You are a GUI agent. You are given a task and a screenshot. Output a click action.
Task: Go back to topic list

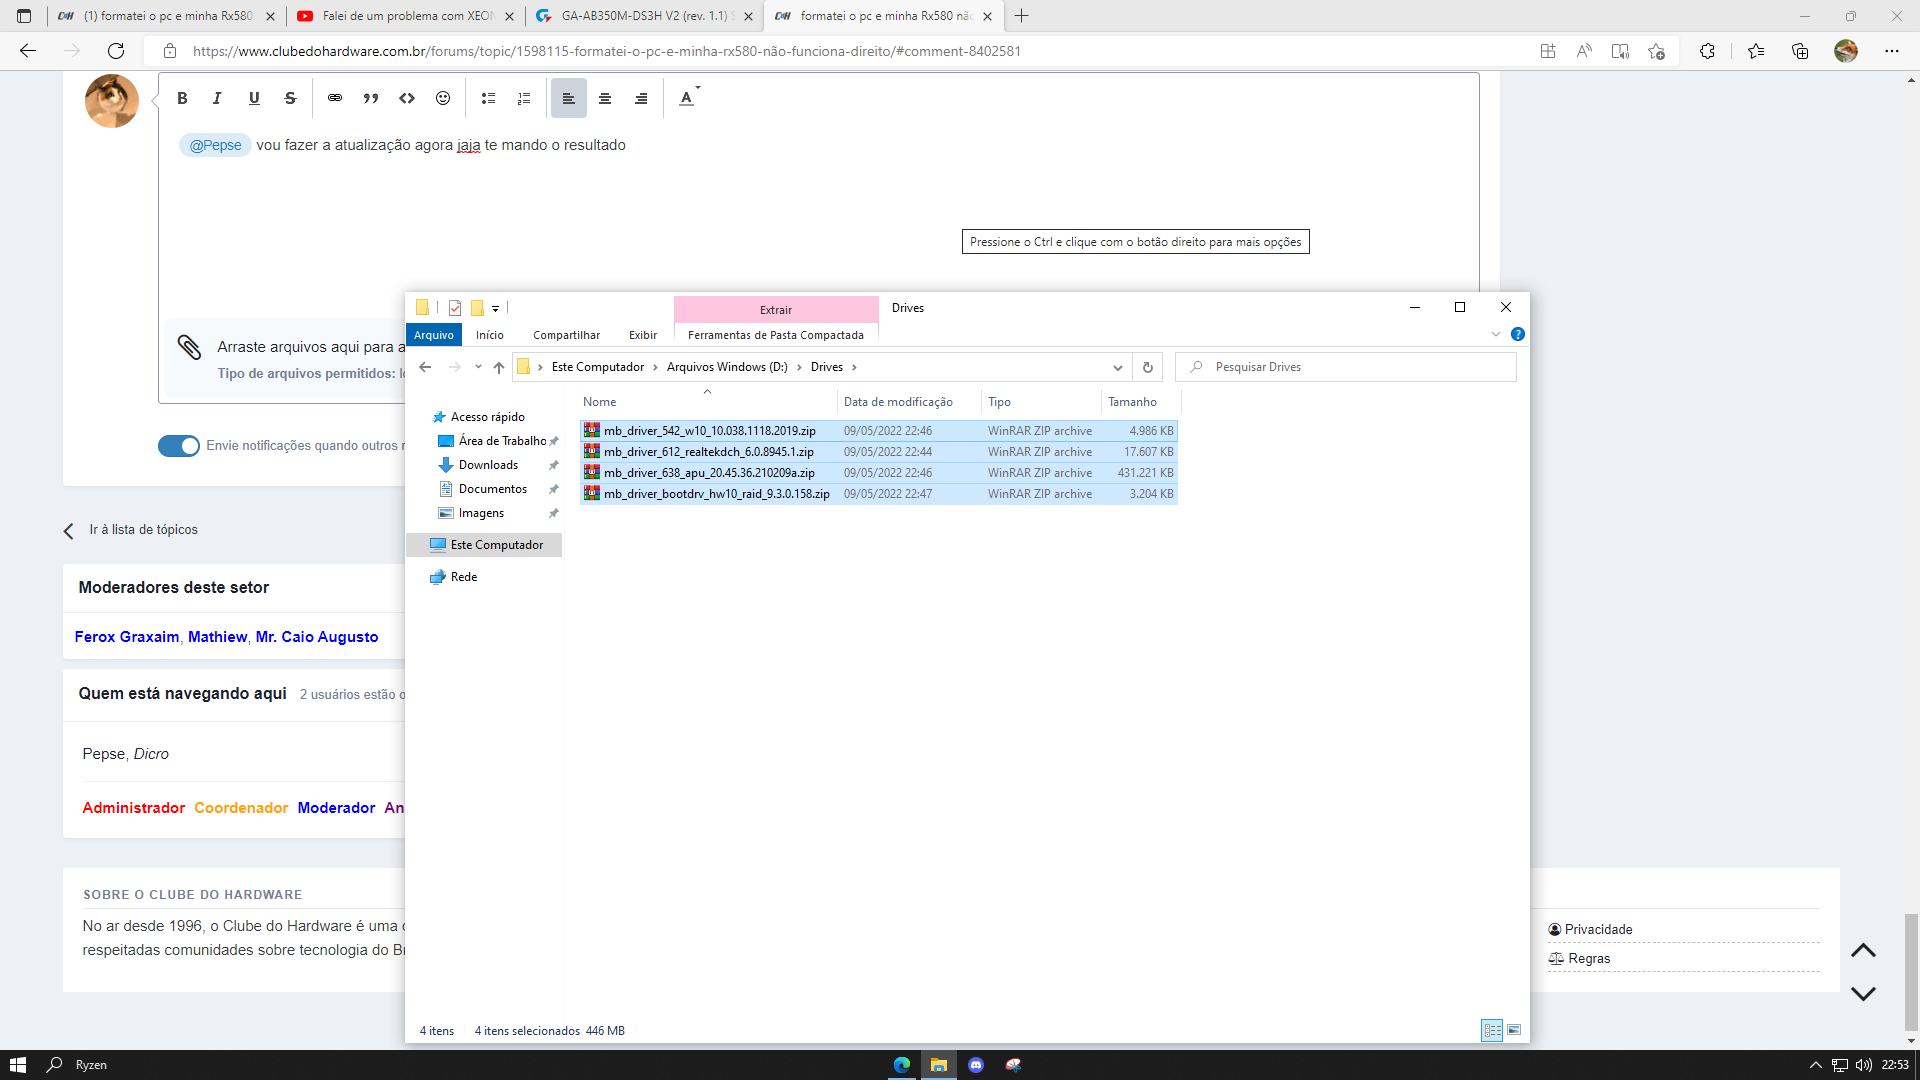[x=131, y=530]
